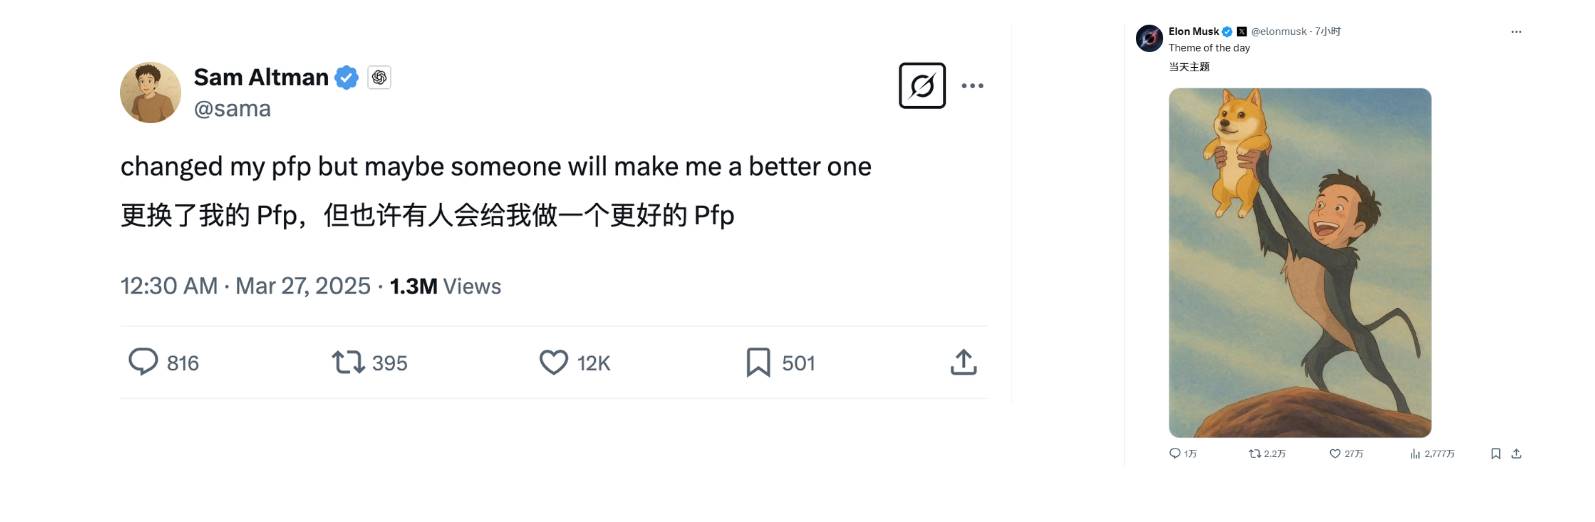Open more options menu on Elon Musk's tweet
The width and height of the screenshot is (1595, 522).
pos(1516,32)
